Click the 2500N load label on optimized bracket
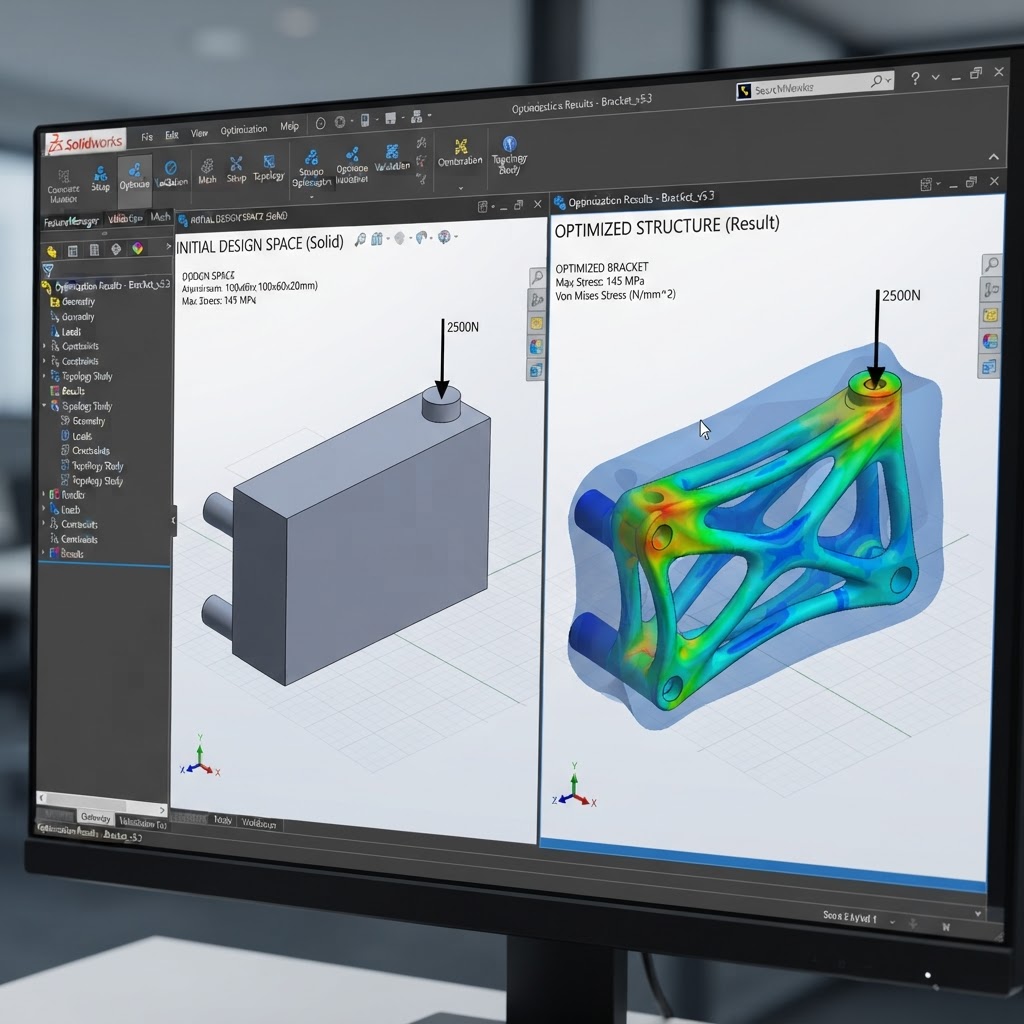1024x1024 pixels. pyautogui.click(x=901, y=296)
